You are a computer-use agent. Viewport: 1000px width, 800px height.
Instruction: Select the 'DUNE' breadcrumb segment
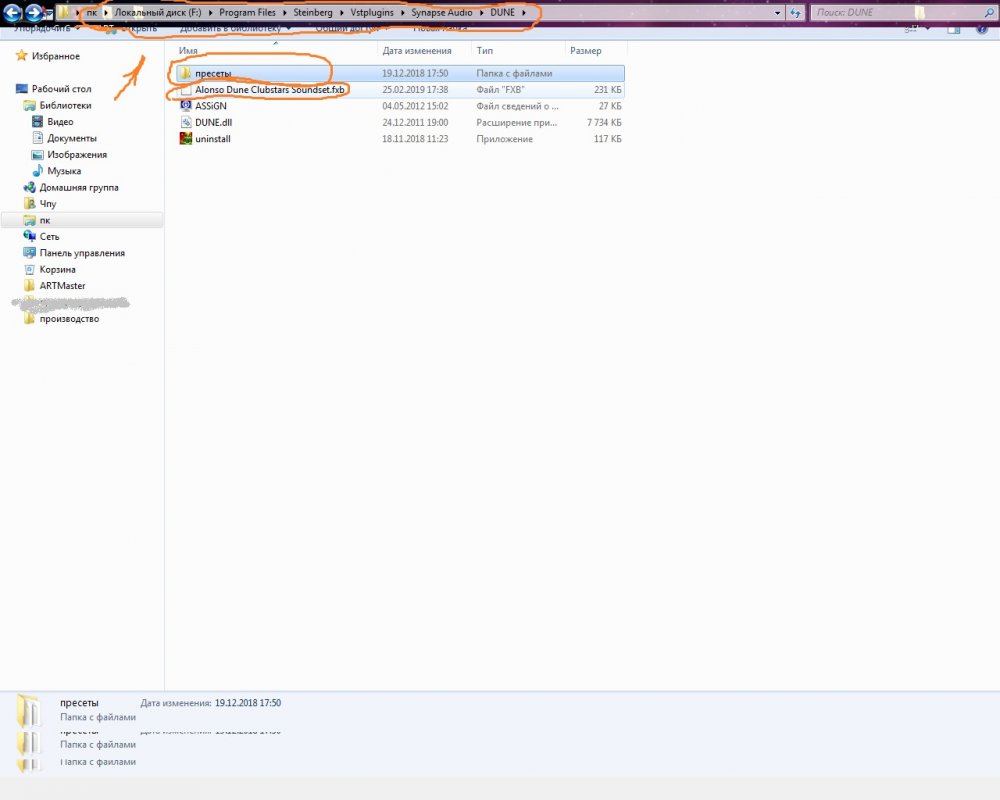[503, 13]
